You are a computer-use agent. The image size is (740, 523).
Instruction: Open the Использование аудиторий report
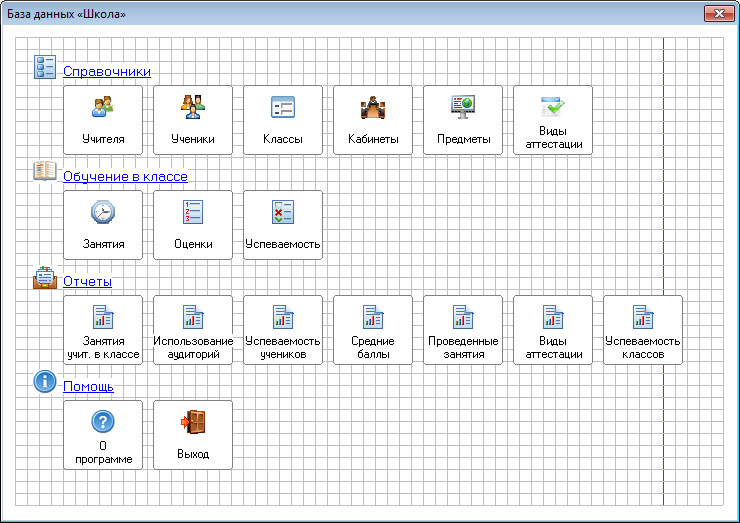coord(193,330)
